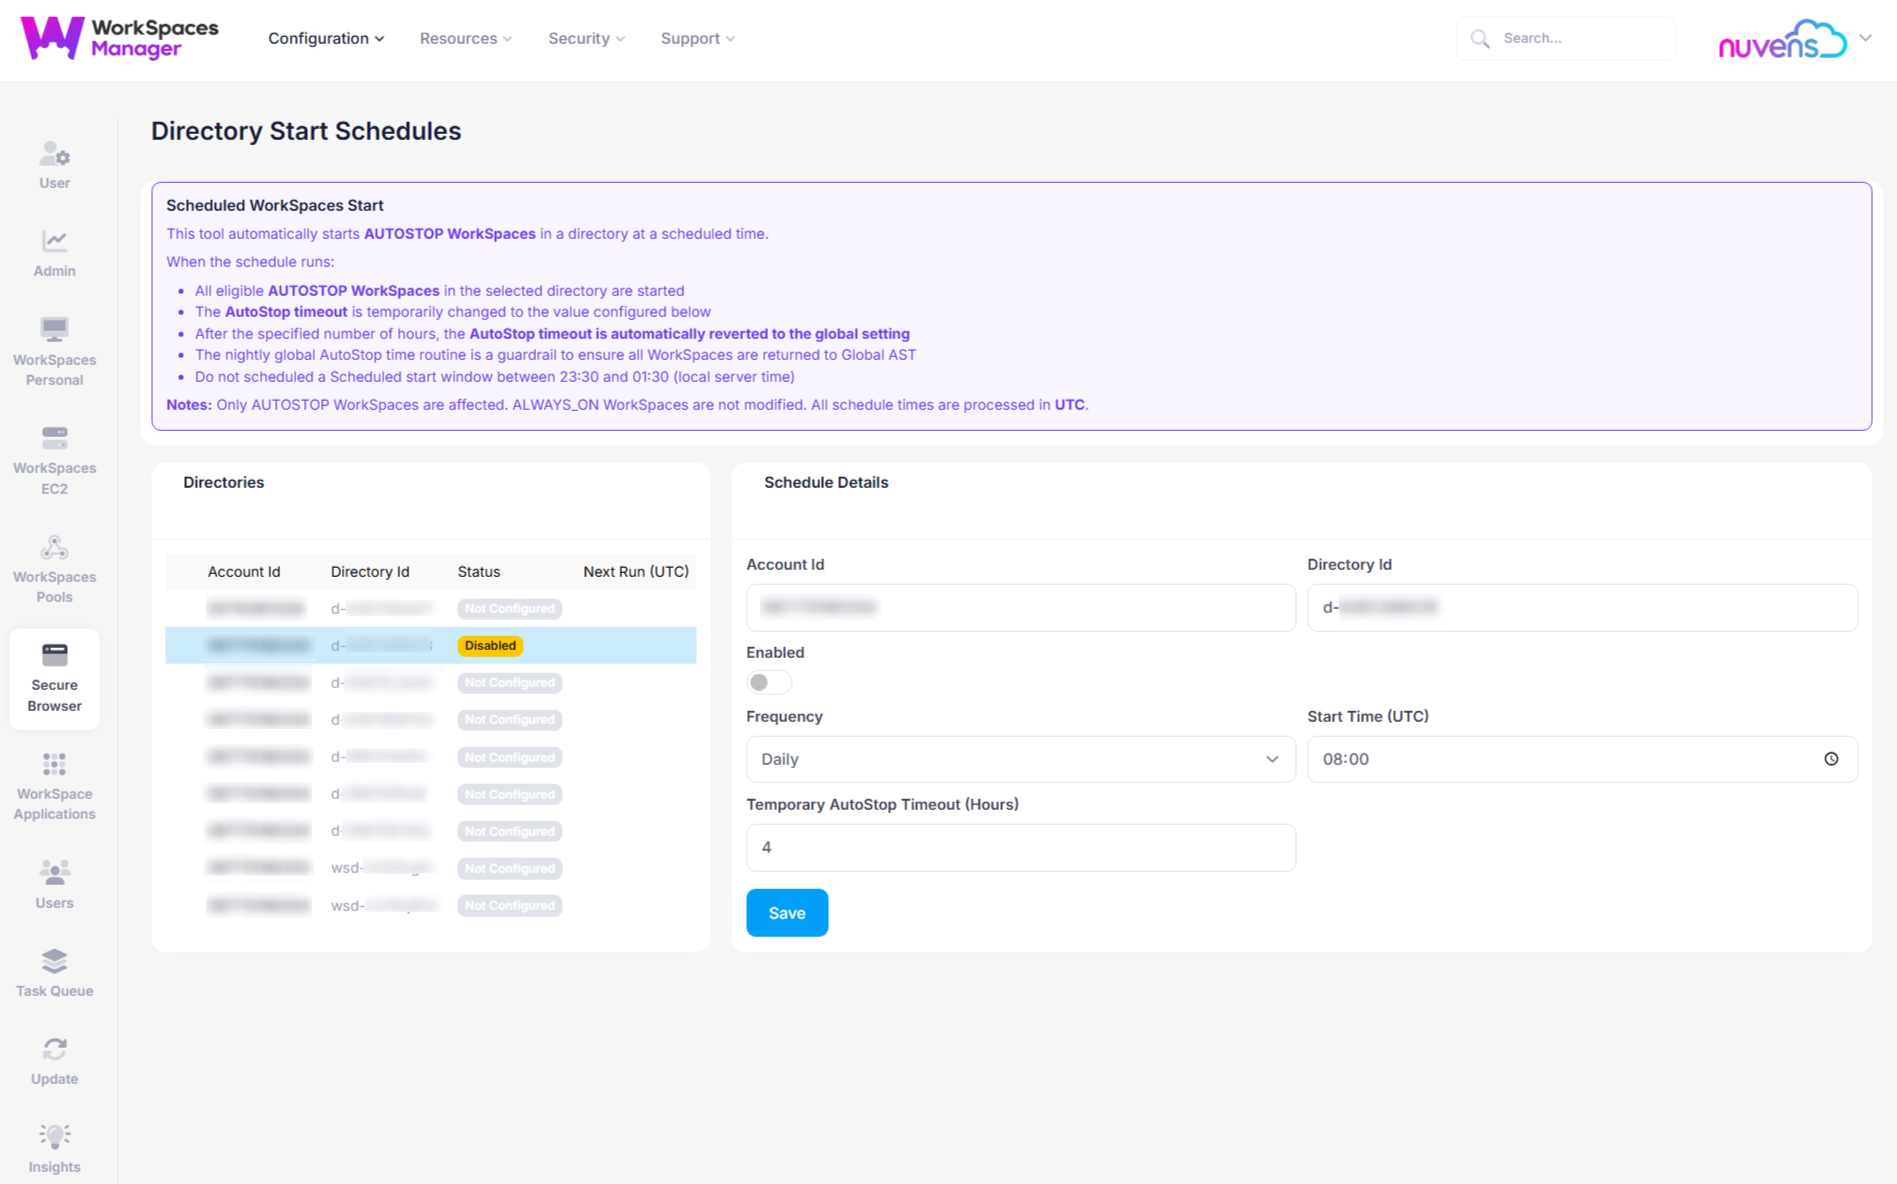The height and width of the screenshot is (1184, 1897).
Task: Open the User sidebar icon
Action: (x=54, y=156)
